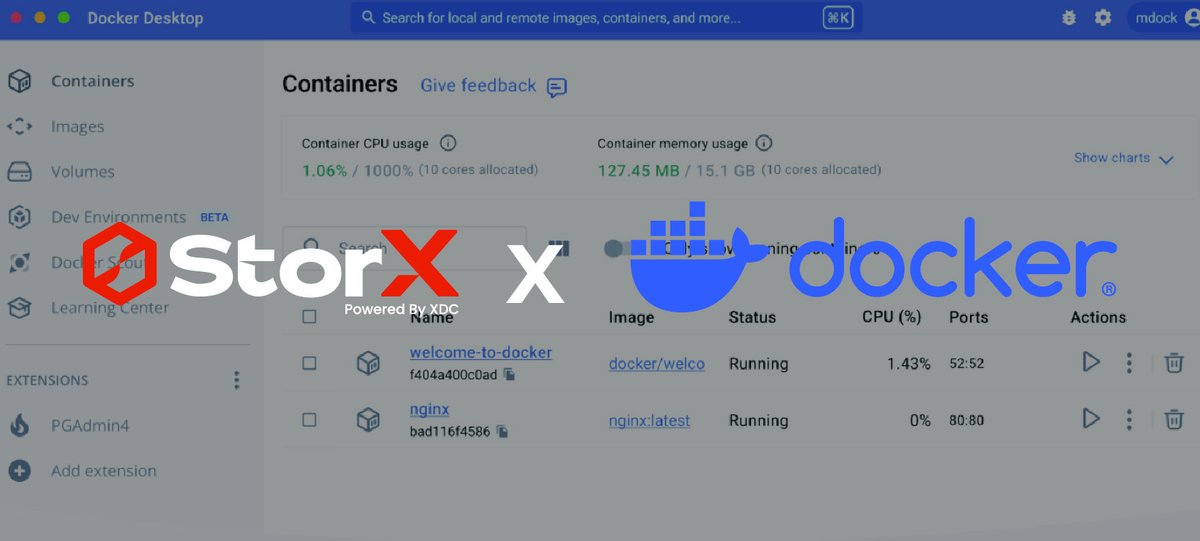Open the welcome-to-docker container link
This screenshot has width=1200, height=541.
[x=481, y=353]
